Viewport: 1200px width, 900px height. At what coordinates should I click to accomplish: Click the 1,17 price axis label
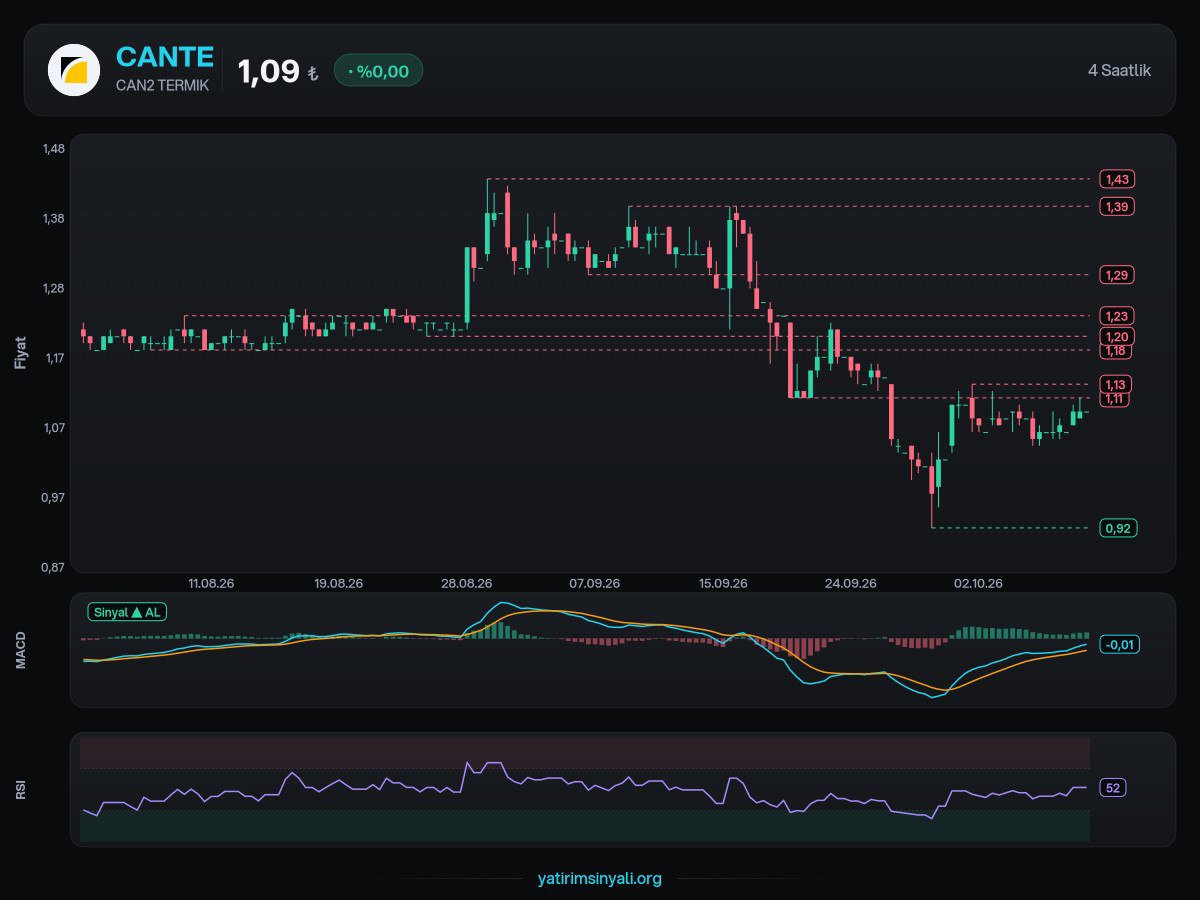point(53,358)
